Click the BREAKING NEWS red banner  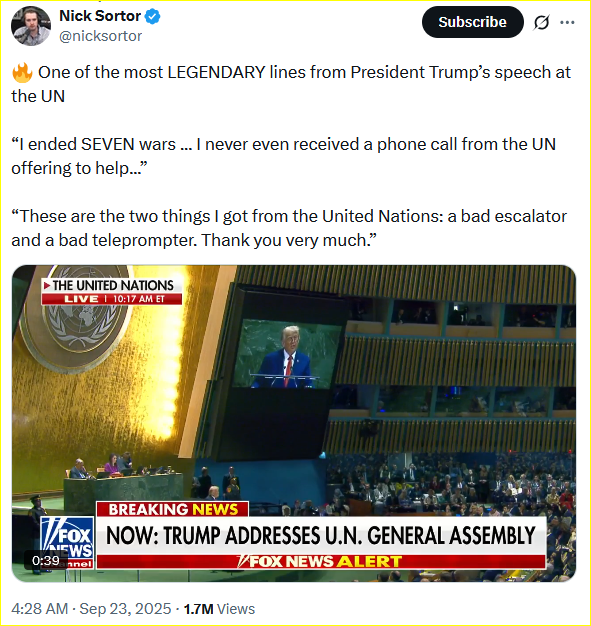(x=173, y=509)
